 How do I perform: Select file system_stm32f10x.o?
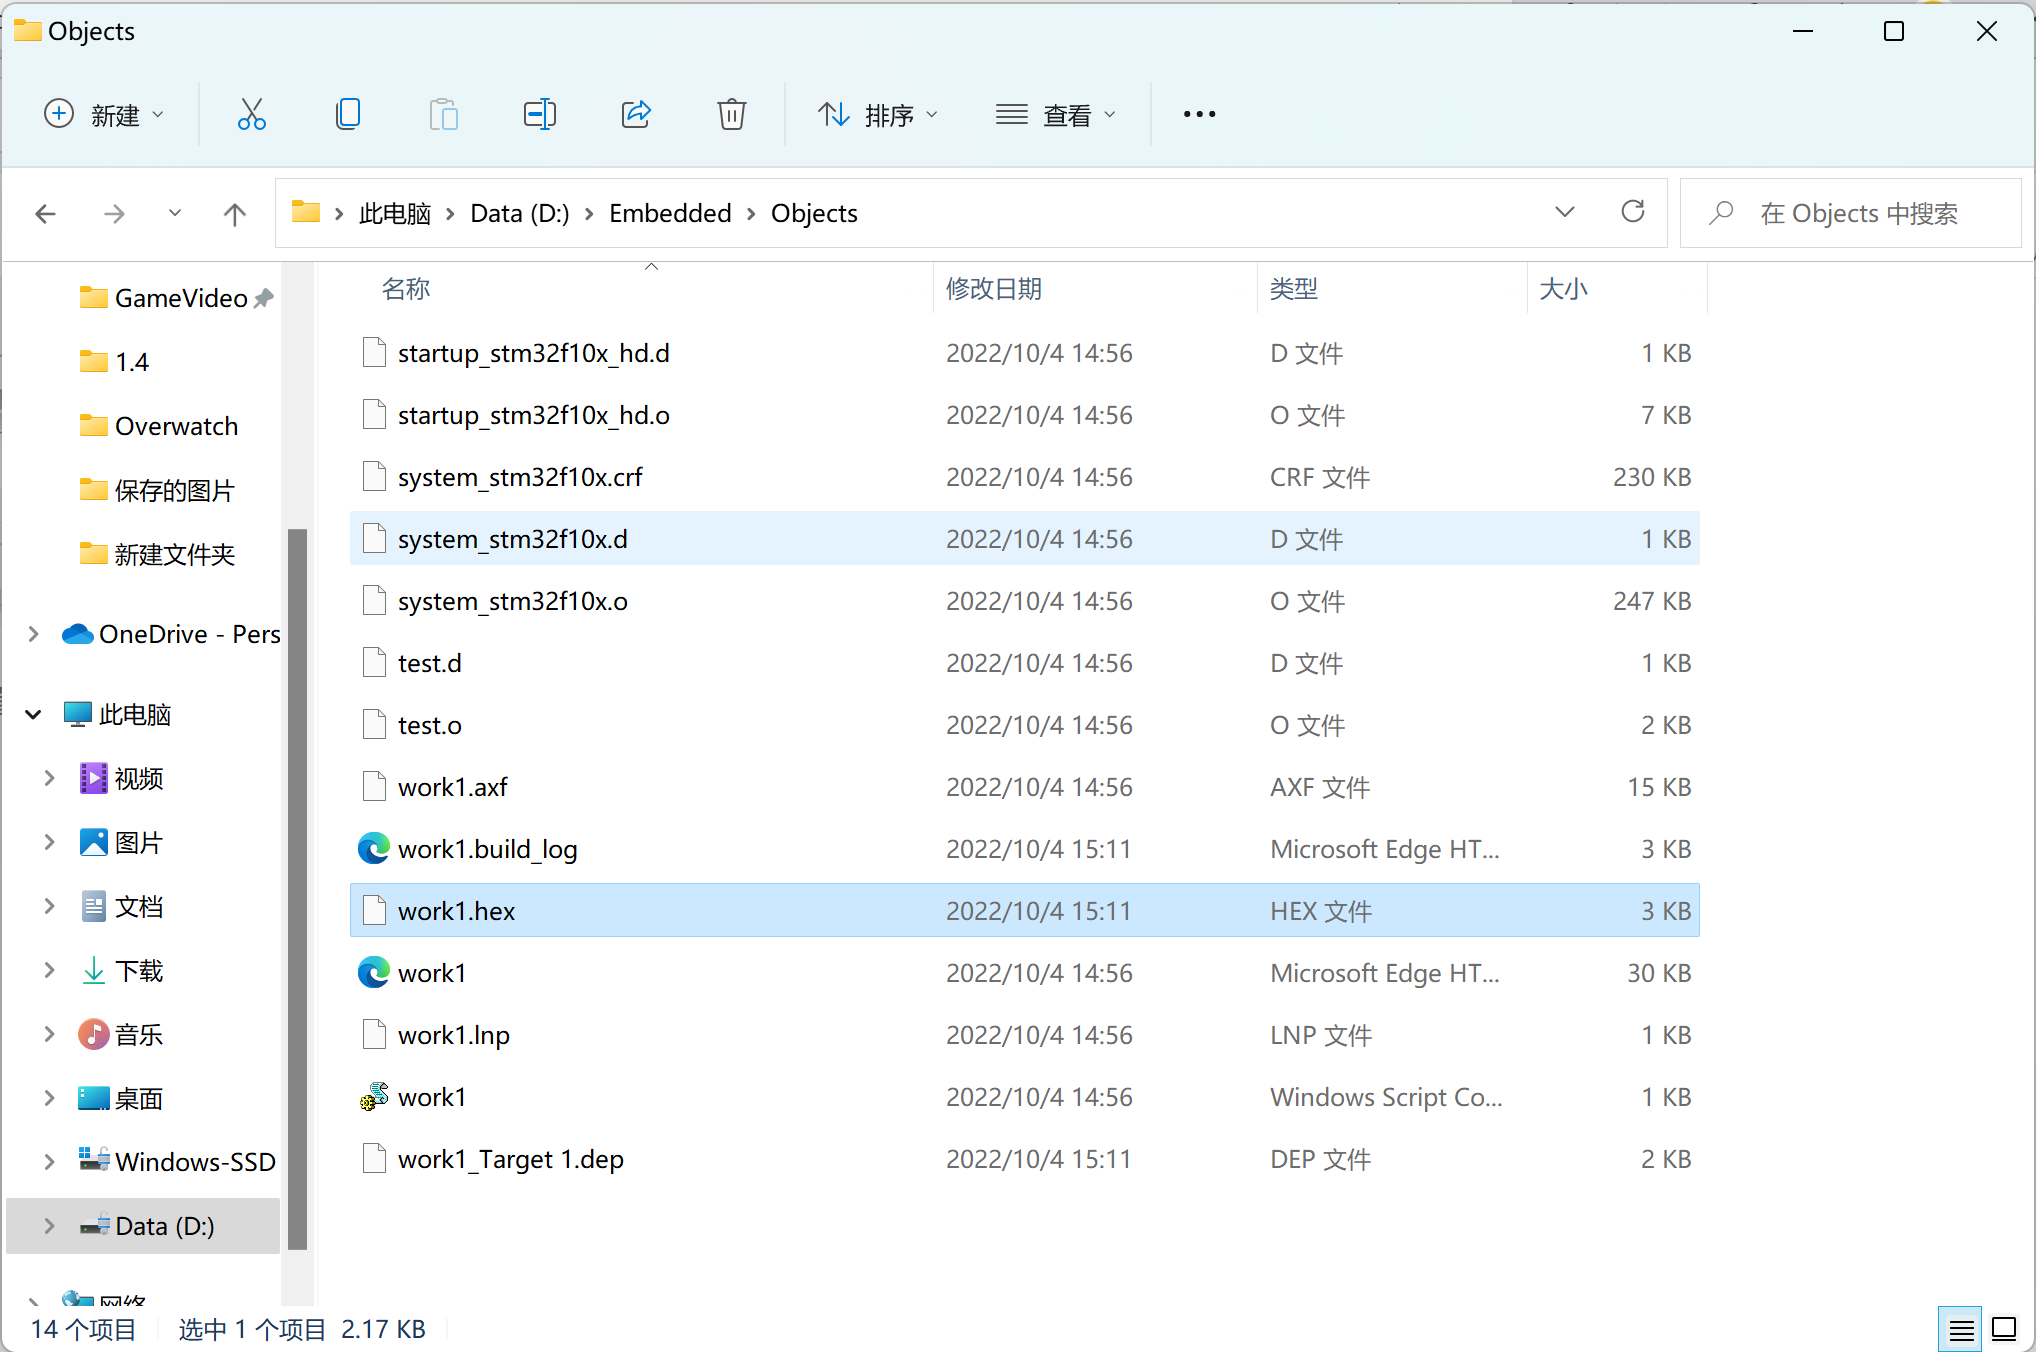tap(1025, 601)
